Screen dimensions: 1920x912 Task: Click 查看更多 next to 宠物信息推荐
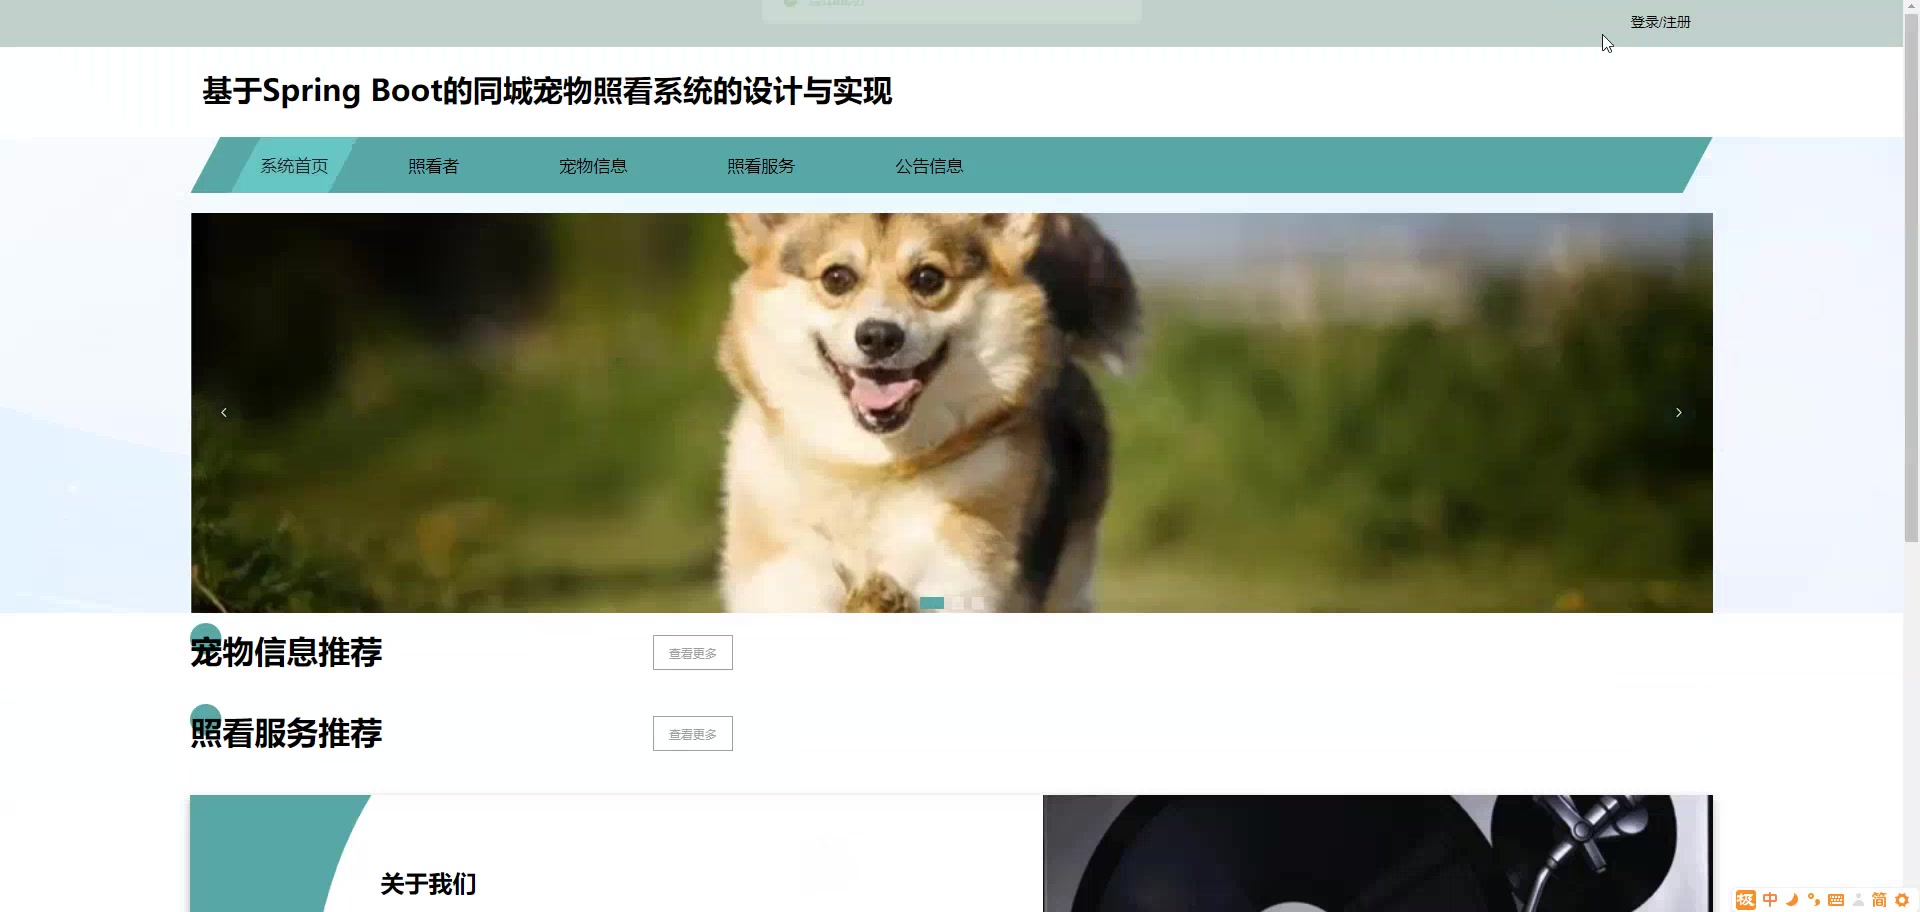click(693, 653)
